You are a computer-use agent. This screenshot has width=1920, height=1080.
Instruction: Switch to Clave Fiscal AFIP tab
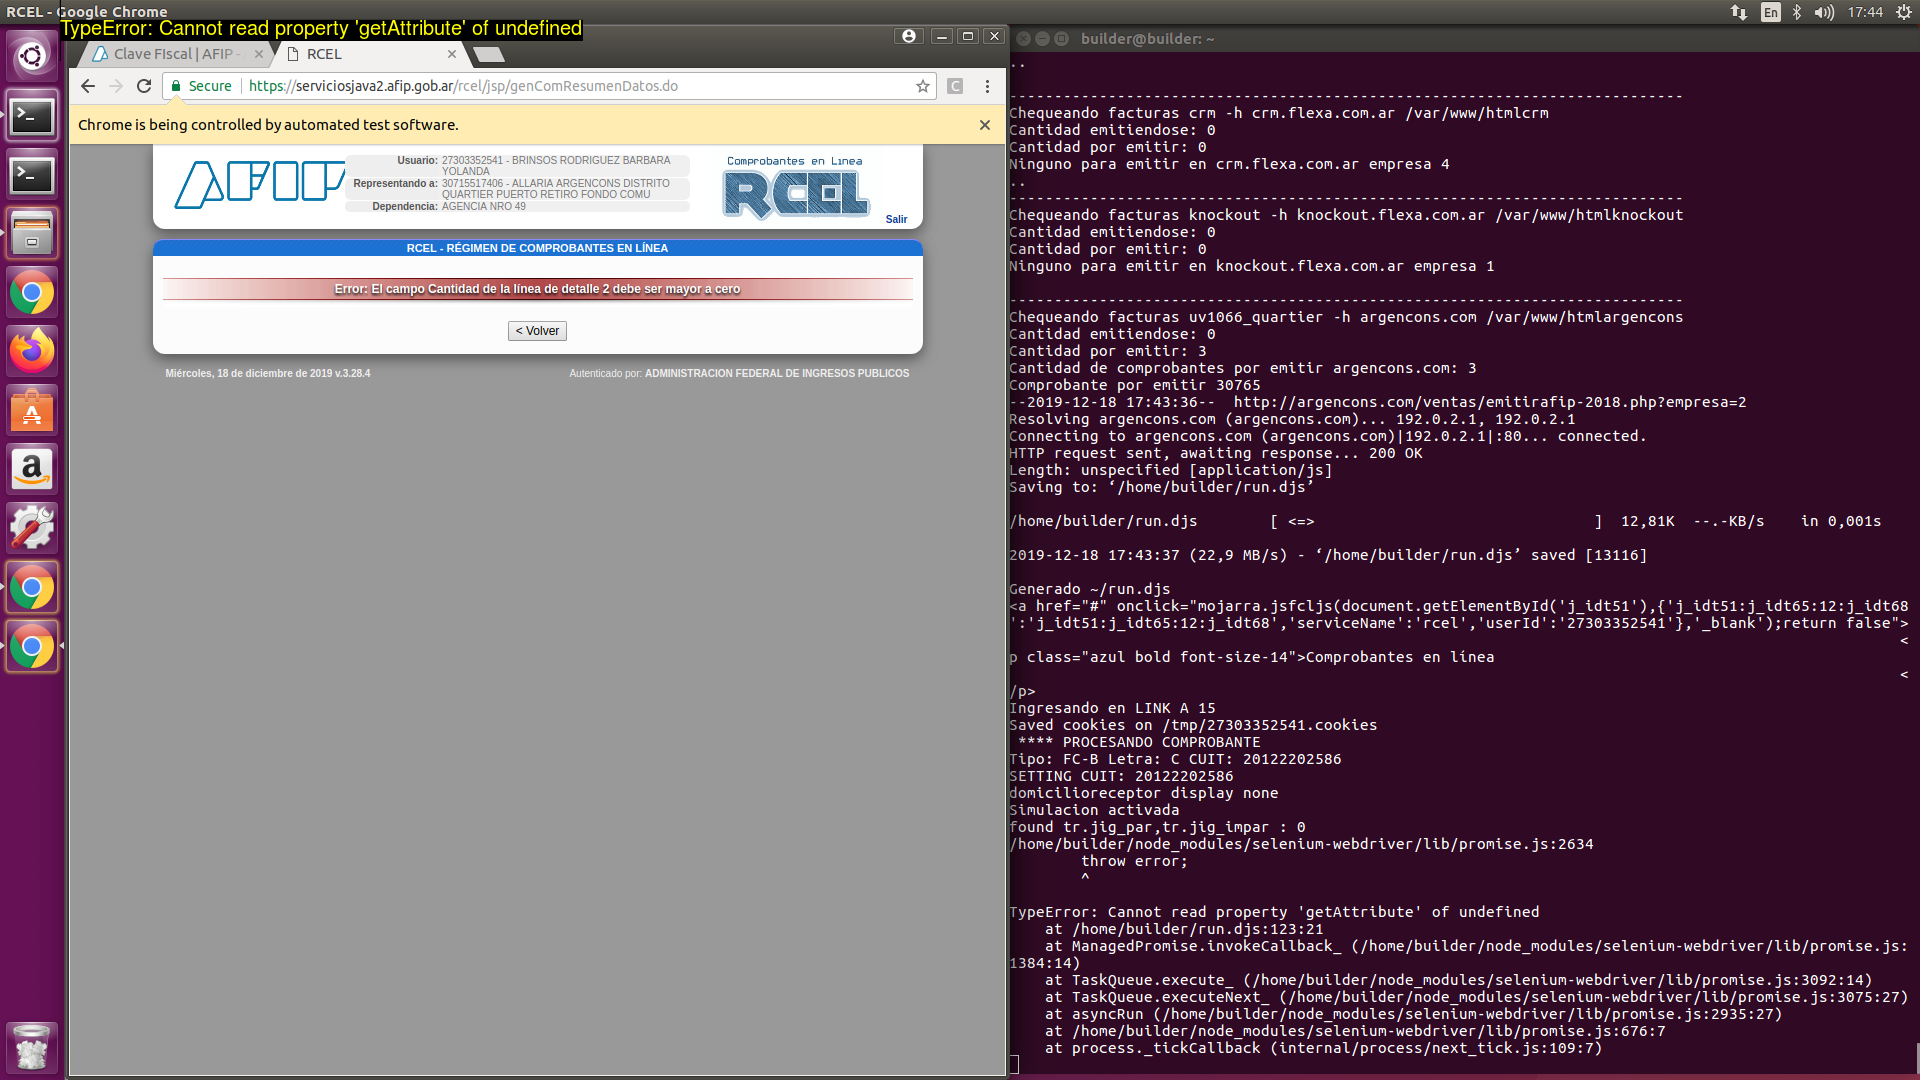(x=173, y=54)
